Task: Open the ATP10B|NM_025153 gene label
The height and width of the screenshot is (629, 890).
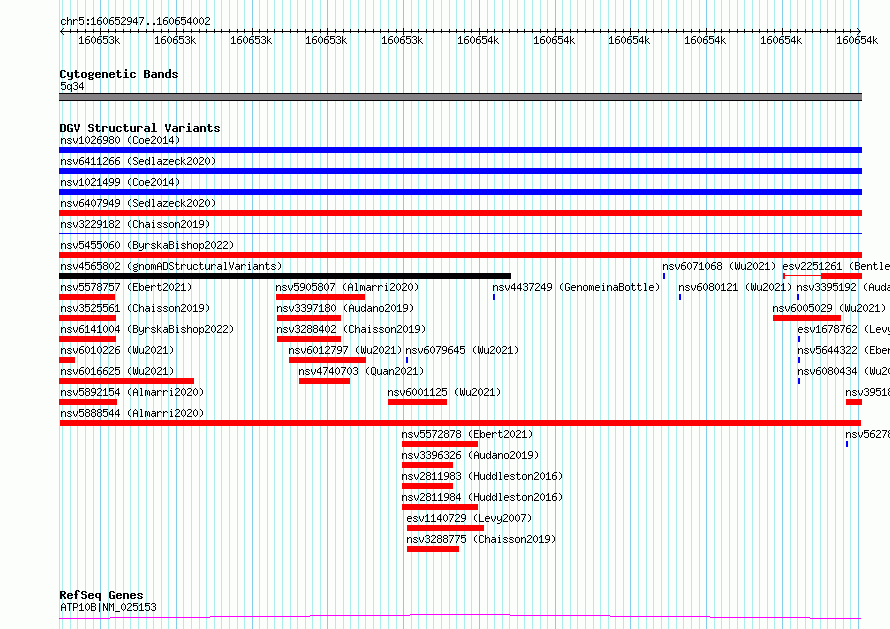Action: pos(108,607)
